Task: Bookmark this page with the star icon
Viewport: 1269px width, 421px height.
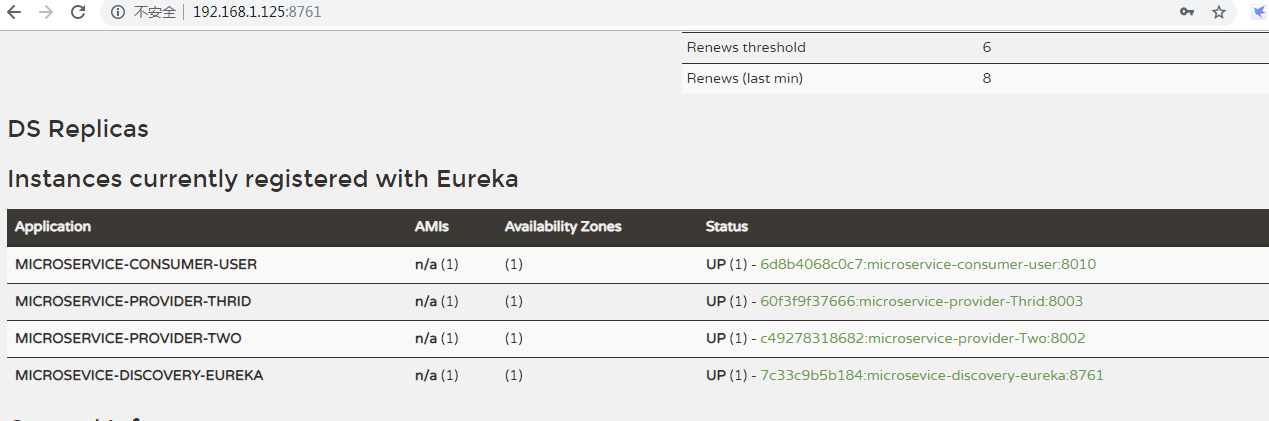Action: (x=1219, y=12)
